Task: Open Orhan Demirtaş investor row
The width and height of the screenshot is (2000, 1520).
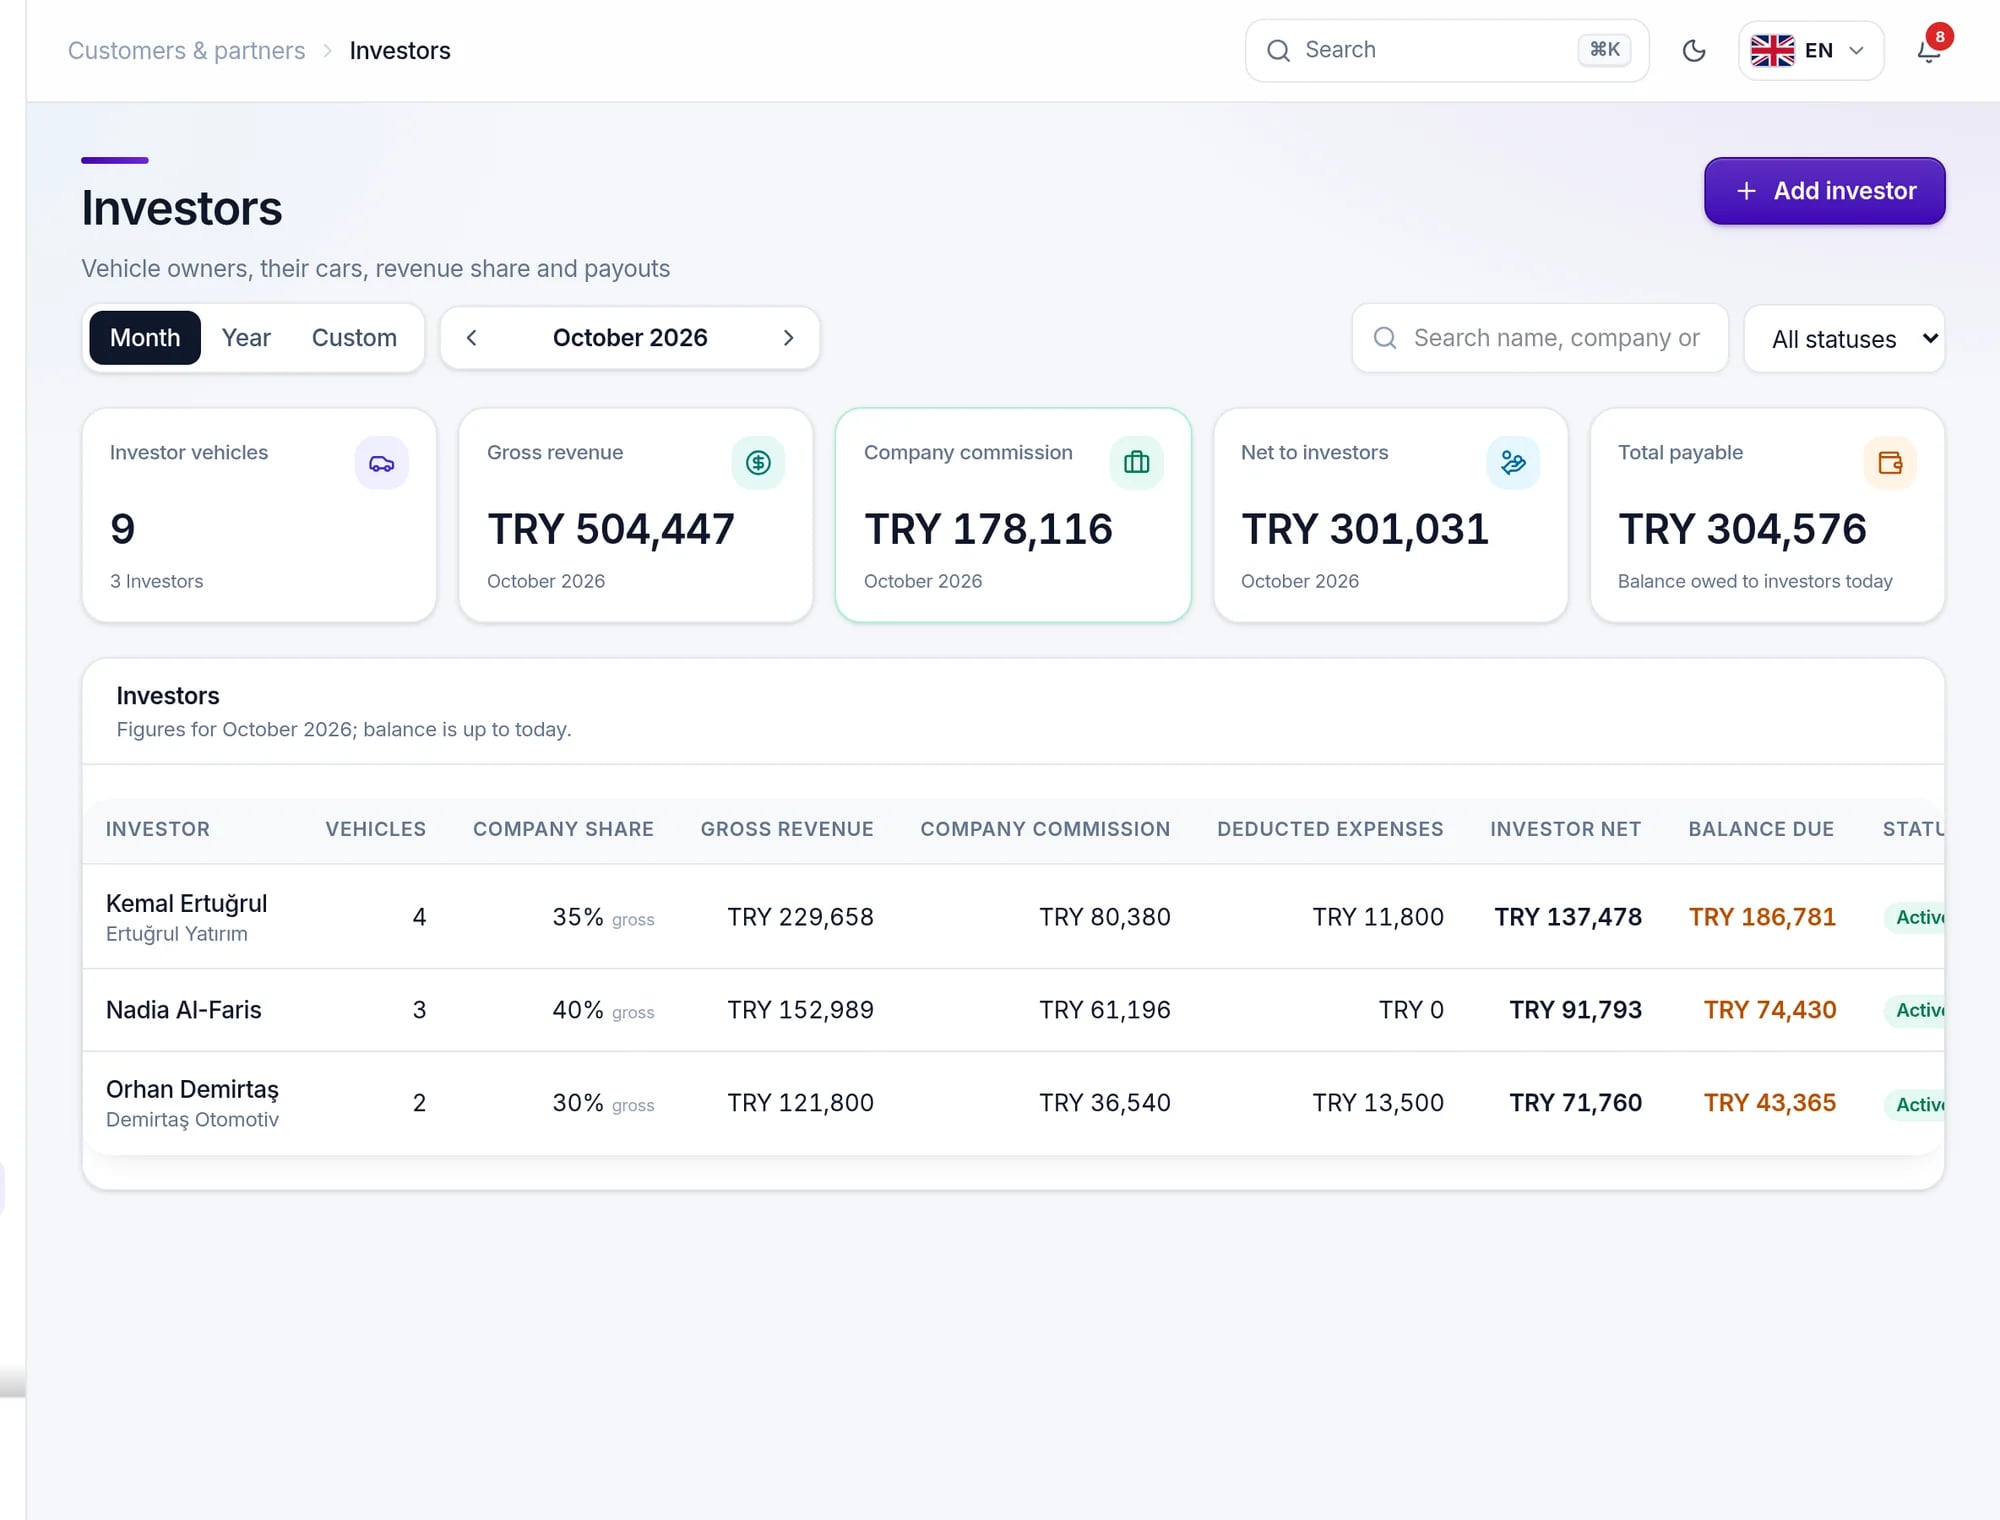Action: pyautogui.click(x=1013, y=1103)
